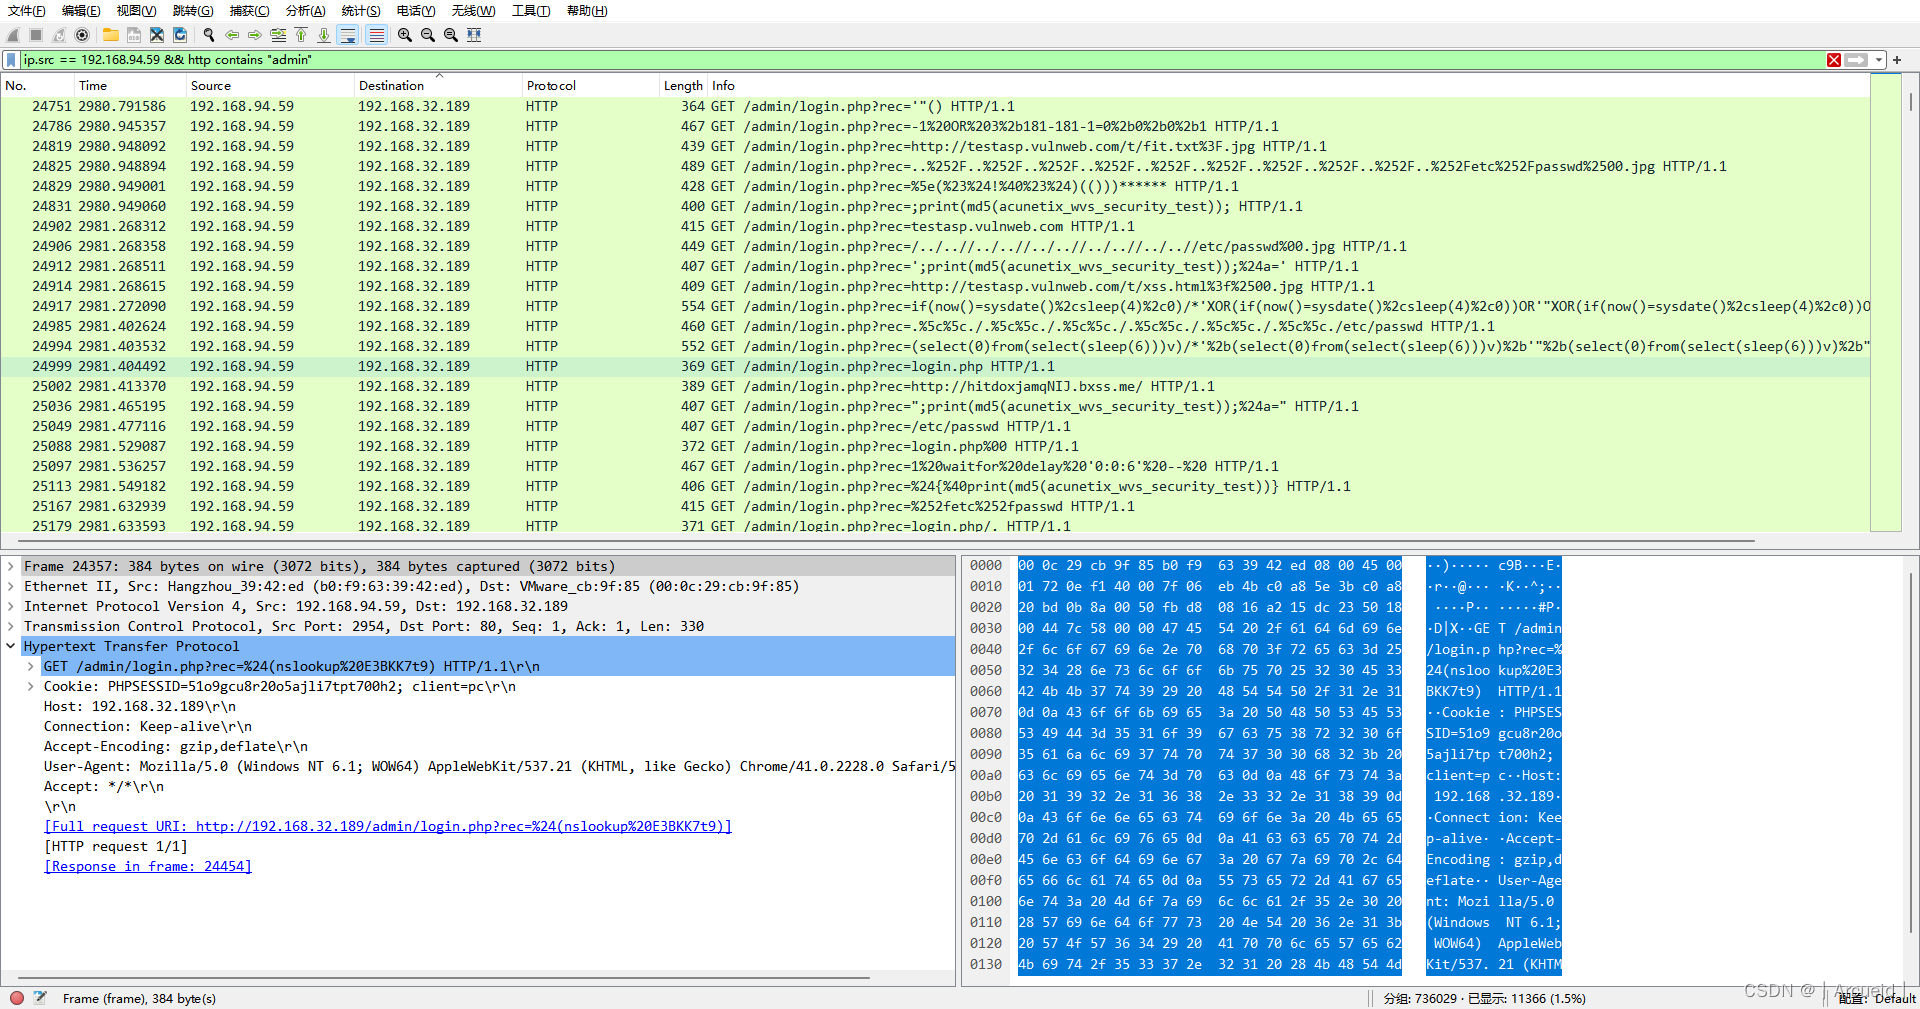Image resolution: width=1920 pixels, height=1009 pixels.
Task: Select packet 24999 with rec=login.php
Action: coord(935,366)
